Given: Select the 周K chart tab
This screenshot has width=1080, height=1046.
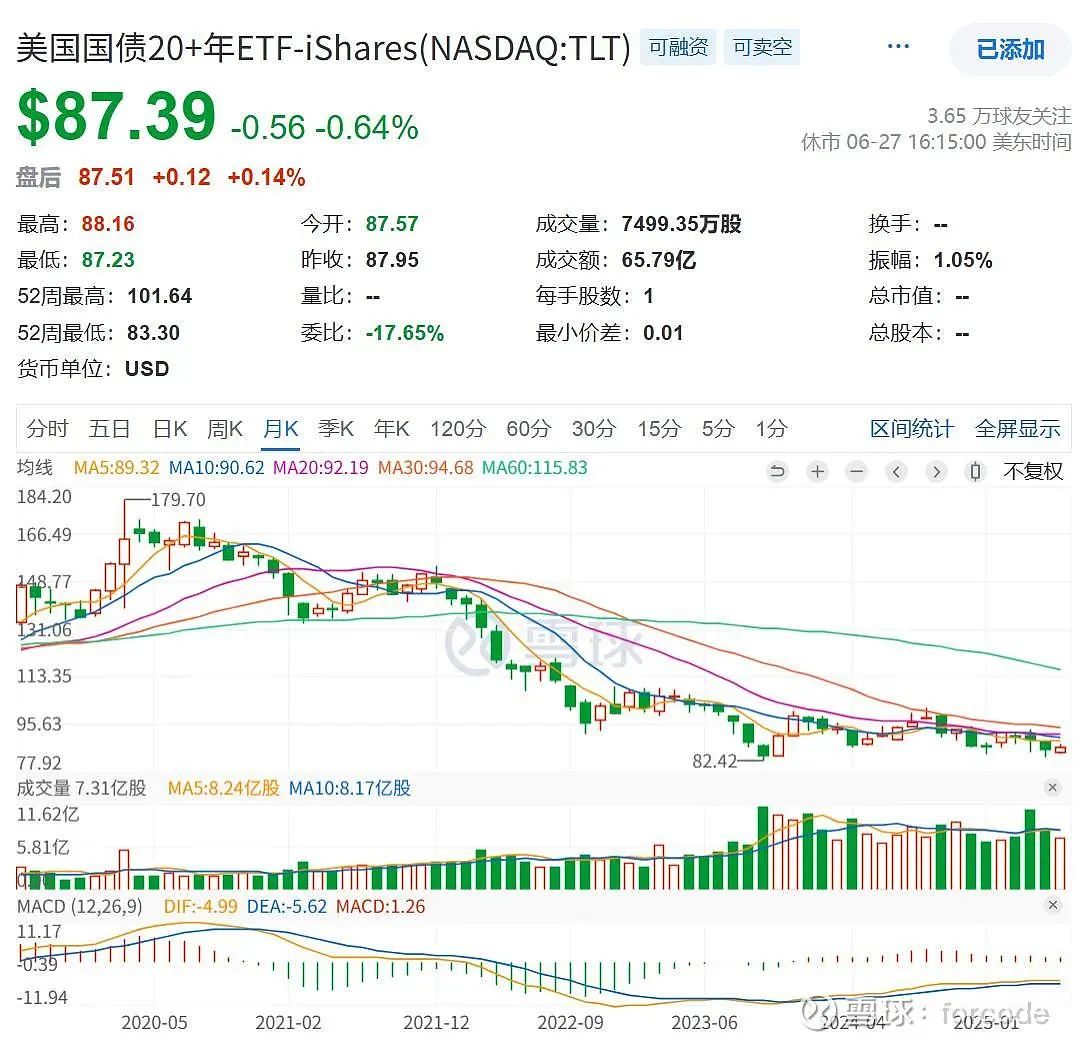Looking at the screenshot, I should [225, 429].
